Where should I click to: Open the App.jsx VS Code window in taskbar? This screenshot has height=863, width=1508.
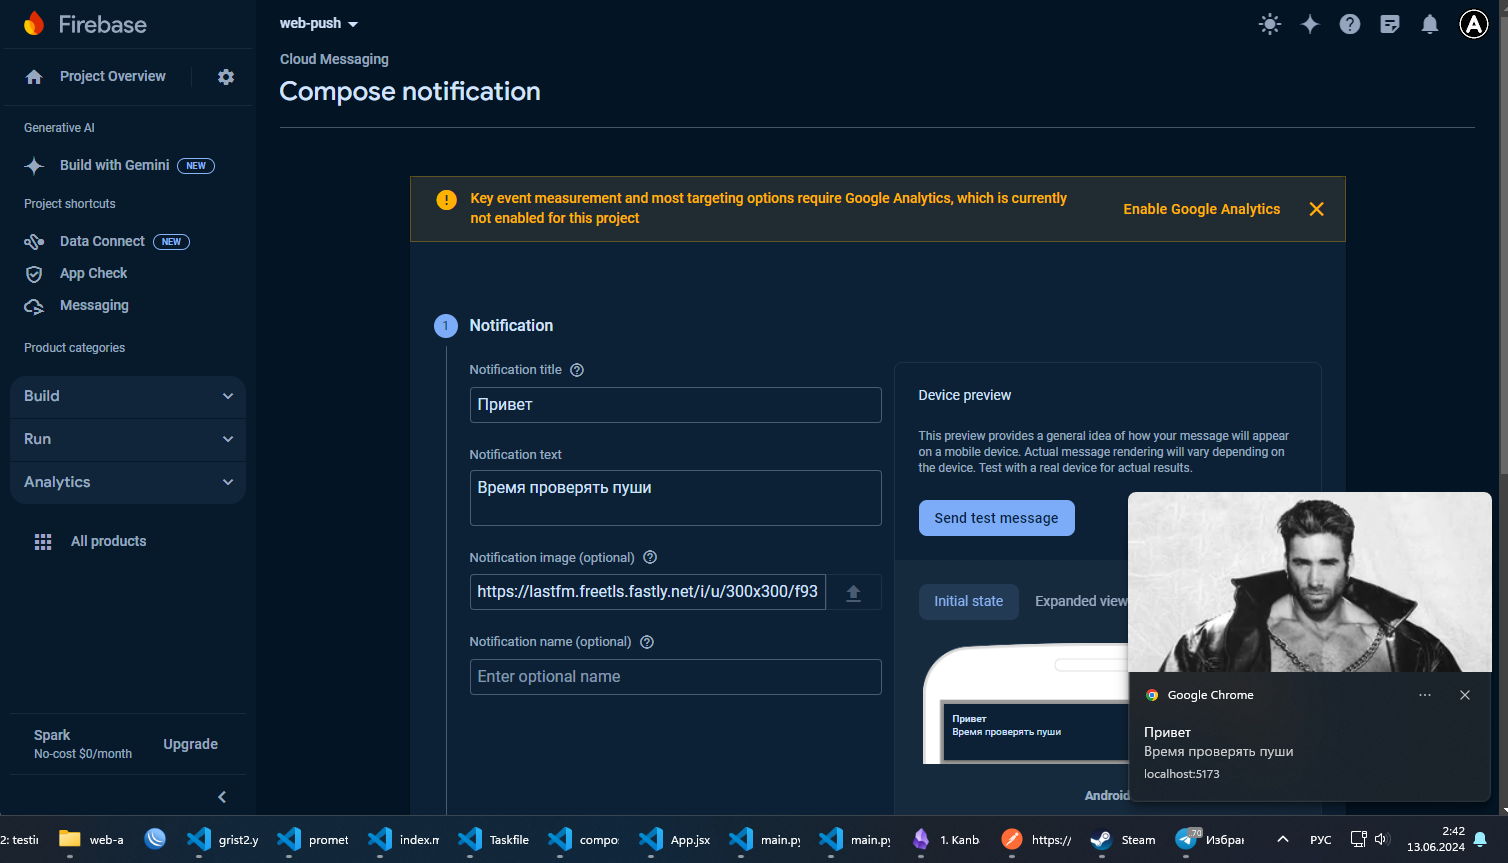675,840
